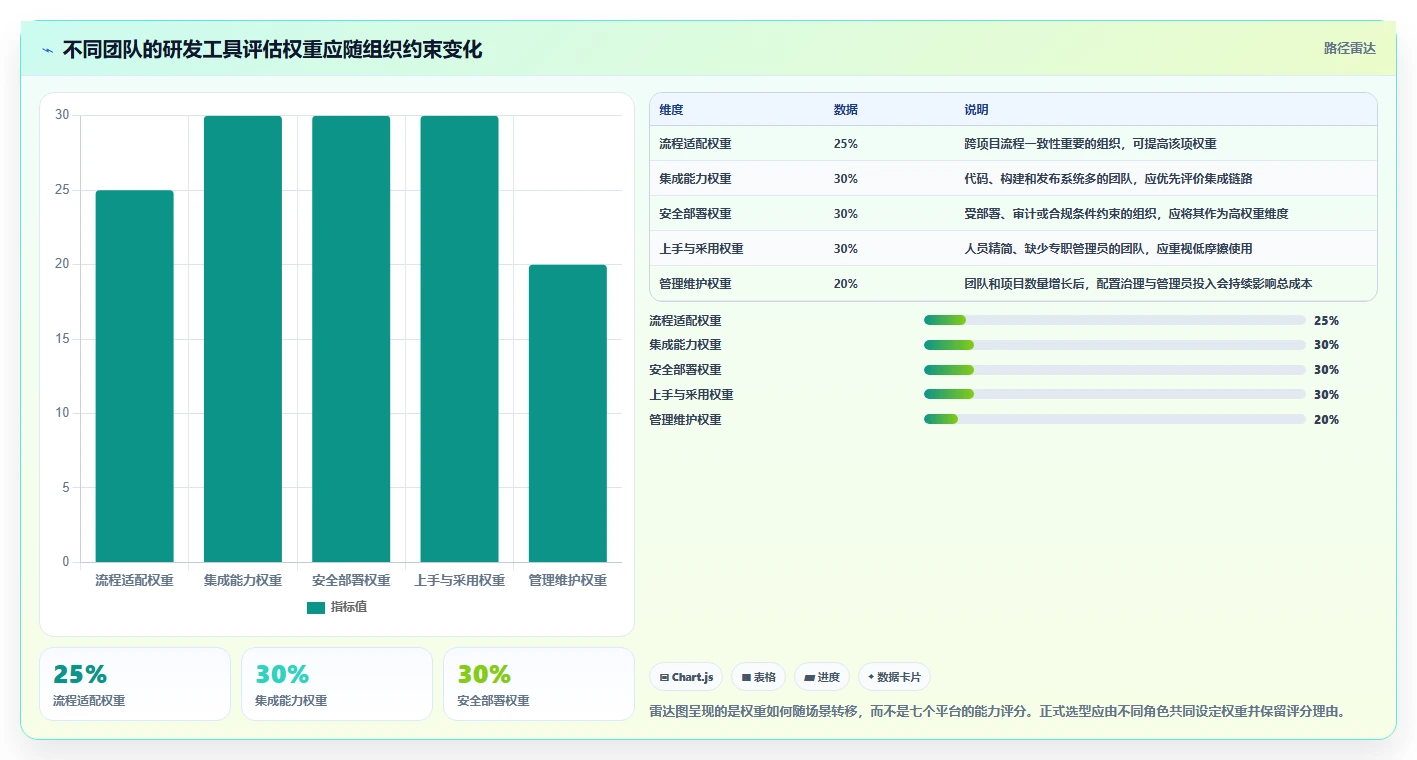
Task: Click the 安全部署权重 x-axis label
Action: coord(351,581)
